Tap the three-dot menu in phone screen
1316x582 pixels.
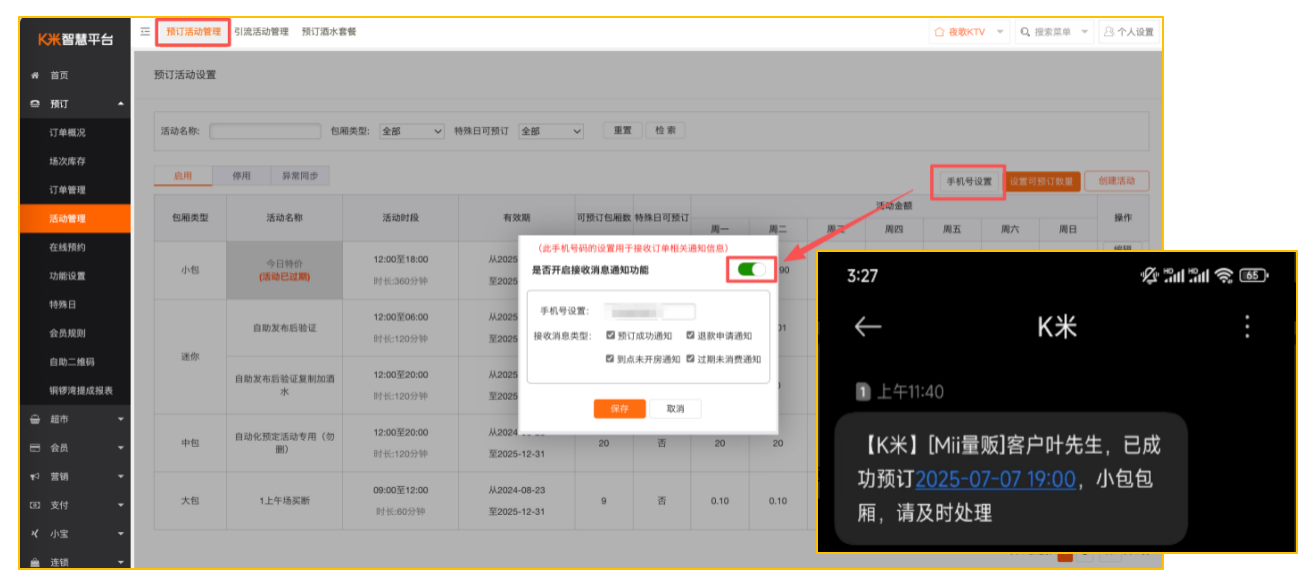pos(1246,327)
